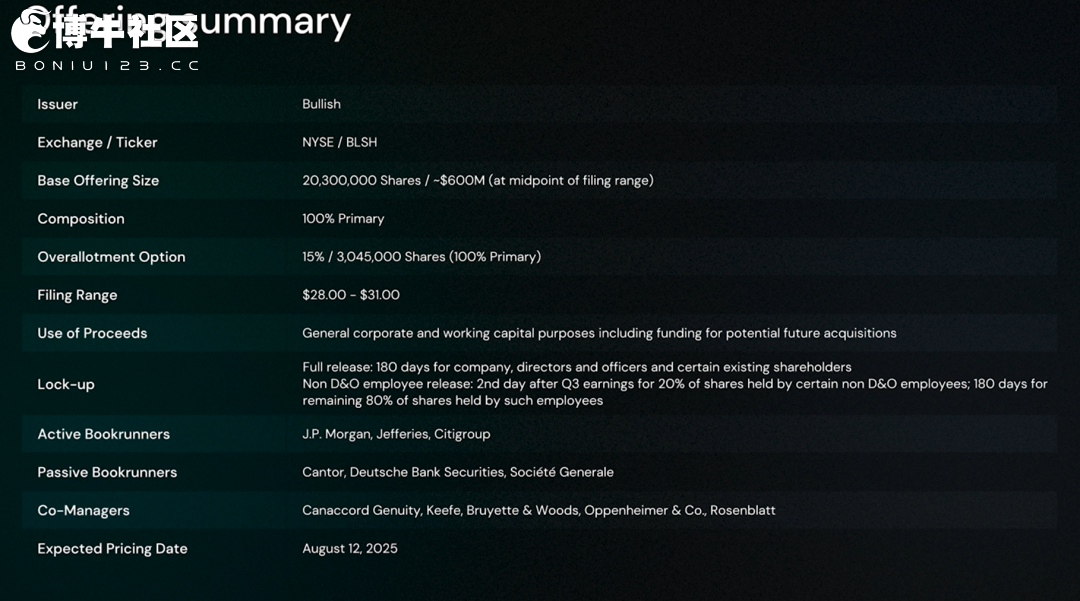Select the Overallotment Option label

point(111,257)
